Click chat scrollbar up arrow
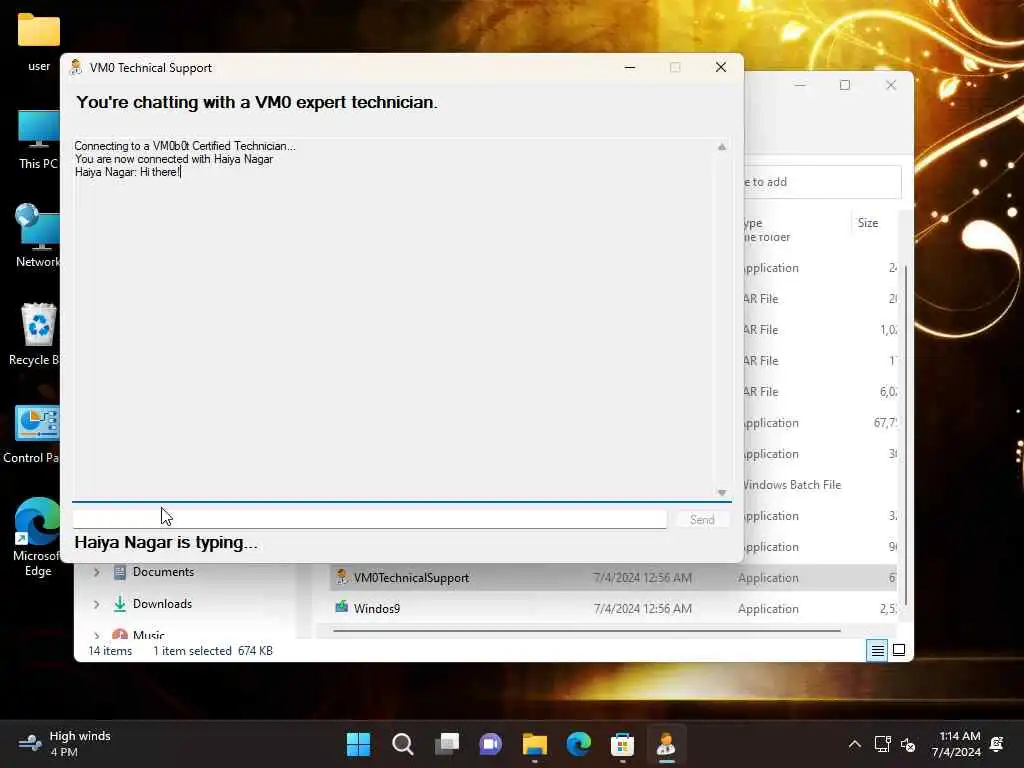 pos(722,147)
